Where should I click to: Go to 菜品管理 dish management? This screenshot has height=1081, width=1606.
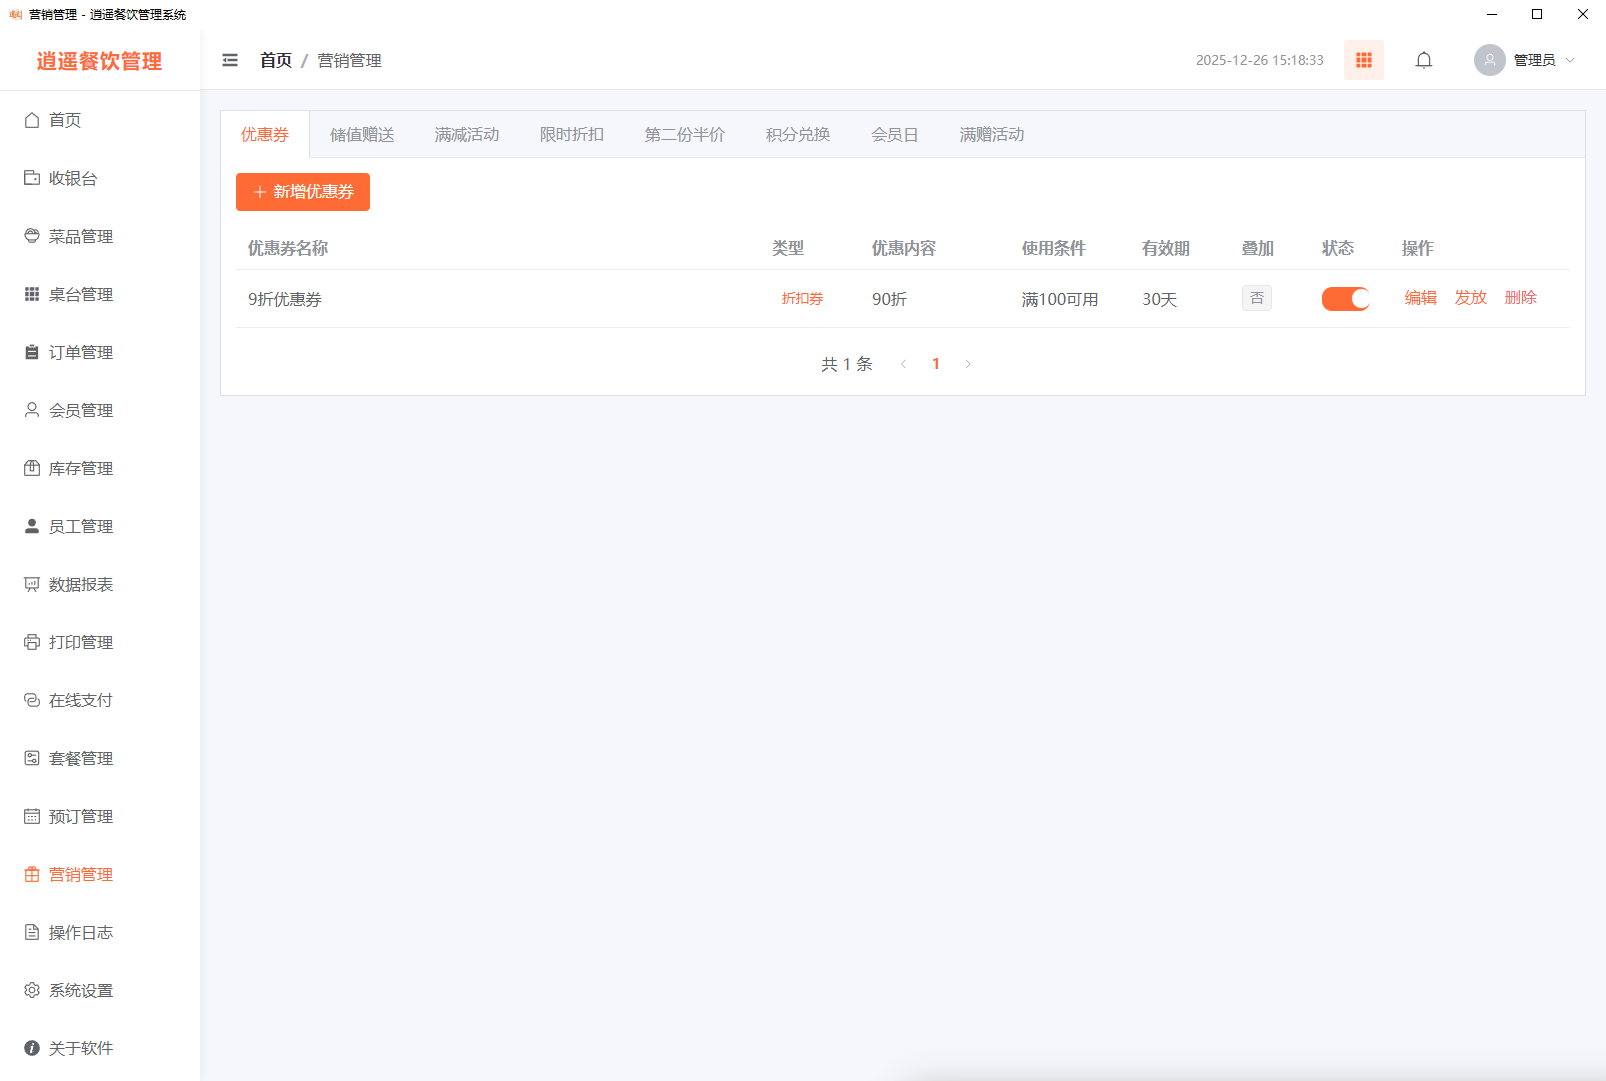tap(80, 236)
